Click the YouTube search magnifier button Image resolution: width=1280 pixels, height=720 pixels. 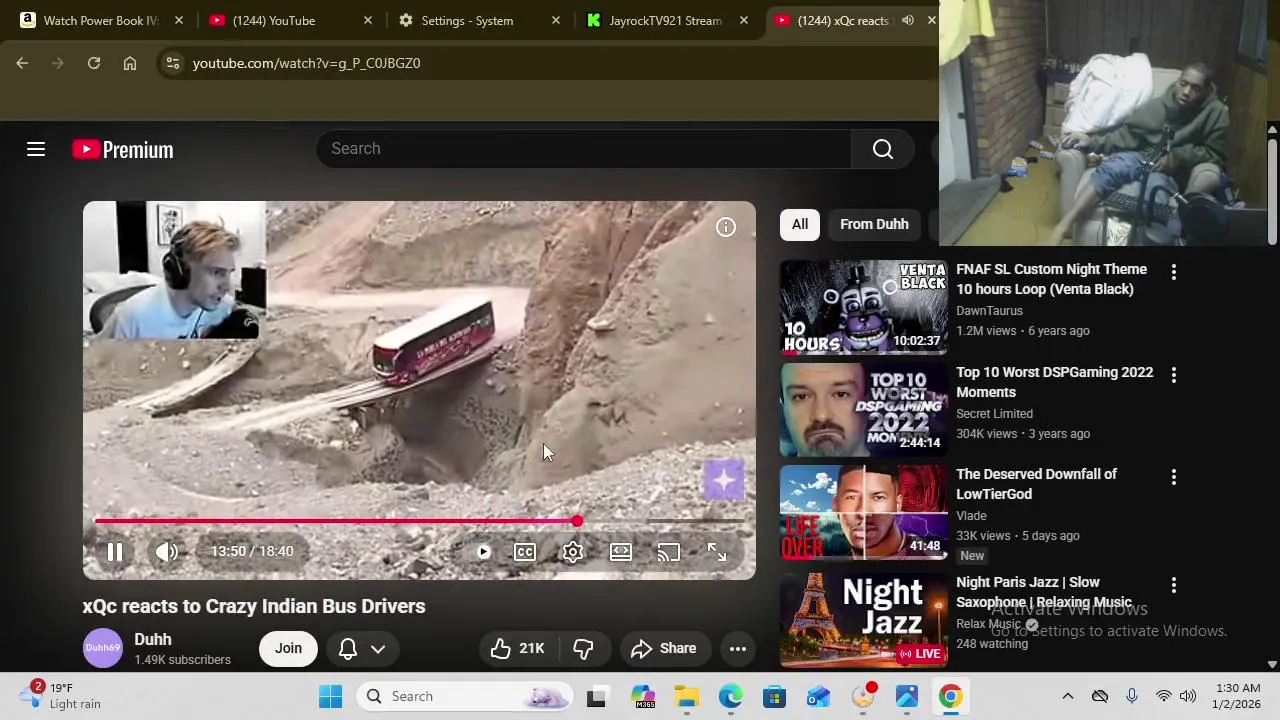883,149
